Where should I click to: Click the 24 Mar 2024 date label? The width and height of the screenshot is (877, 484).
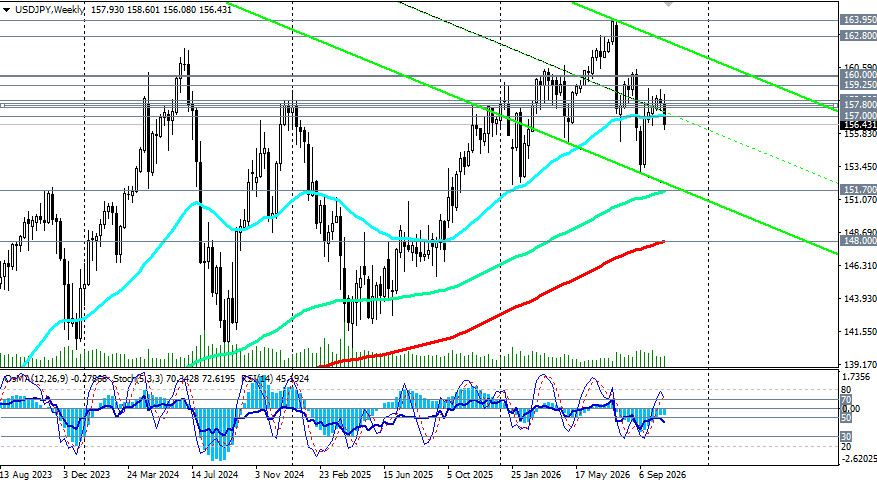click(153, 474)
